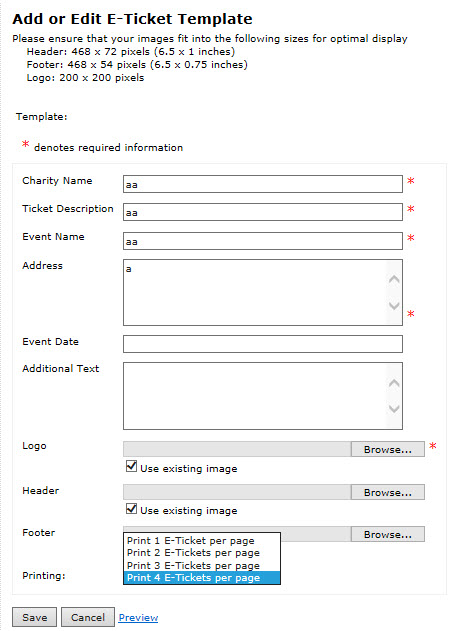Toggle Logo's Use existing image checkbox
462x631 pixels.
[131, 466]
